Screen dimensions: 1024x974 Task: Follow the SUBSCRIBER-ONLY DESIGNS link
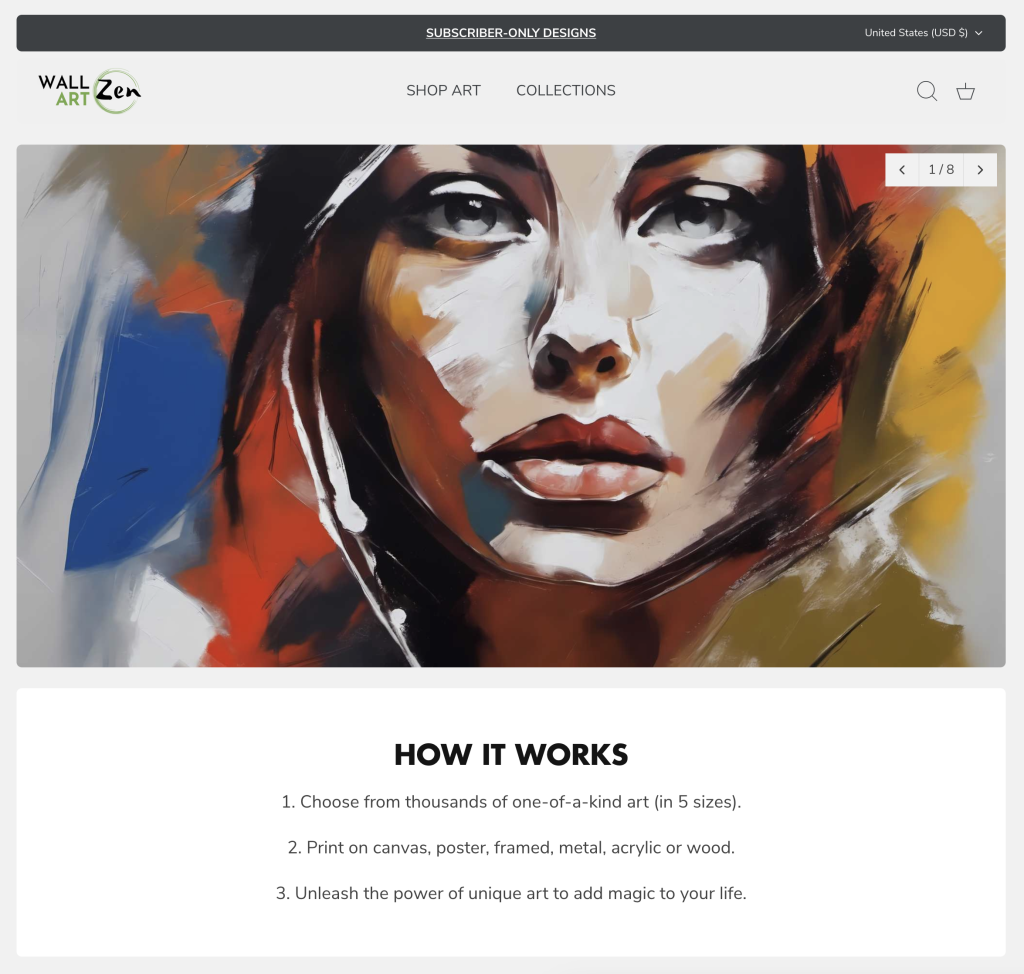(x=511, y=33)
